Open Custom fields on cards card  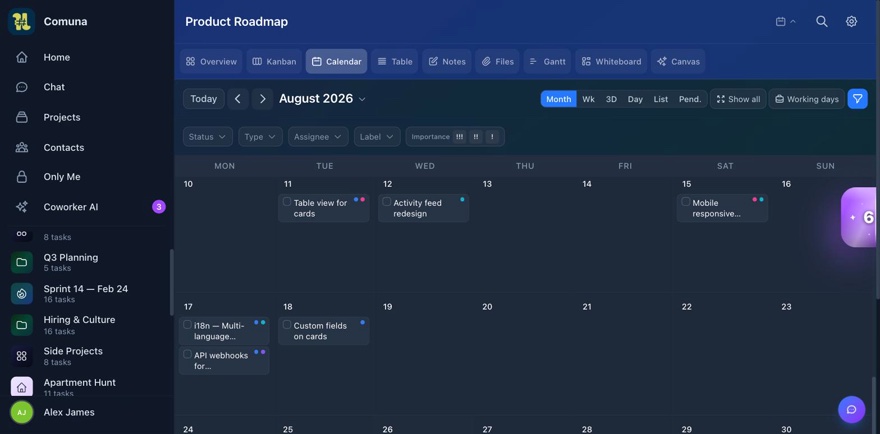pos(324,331)
